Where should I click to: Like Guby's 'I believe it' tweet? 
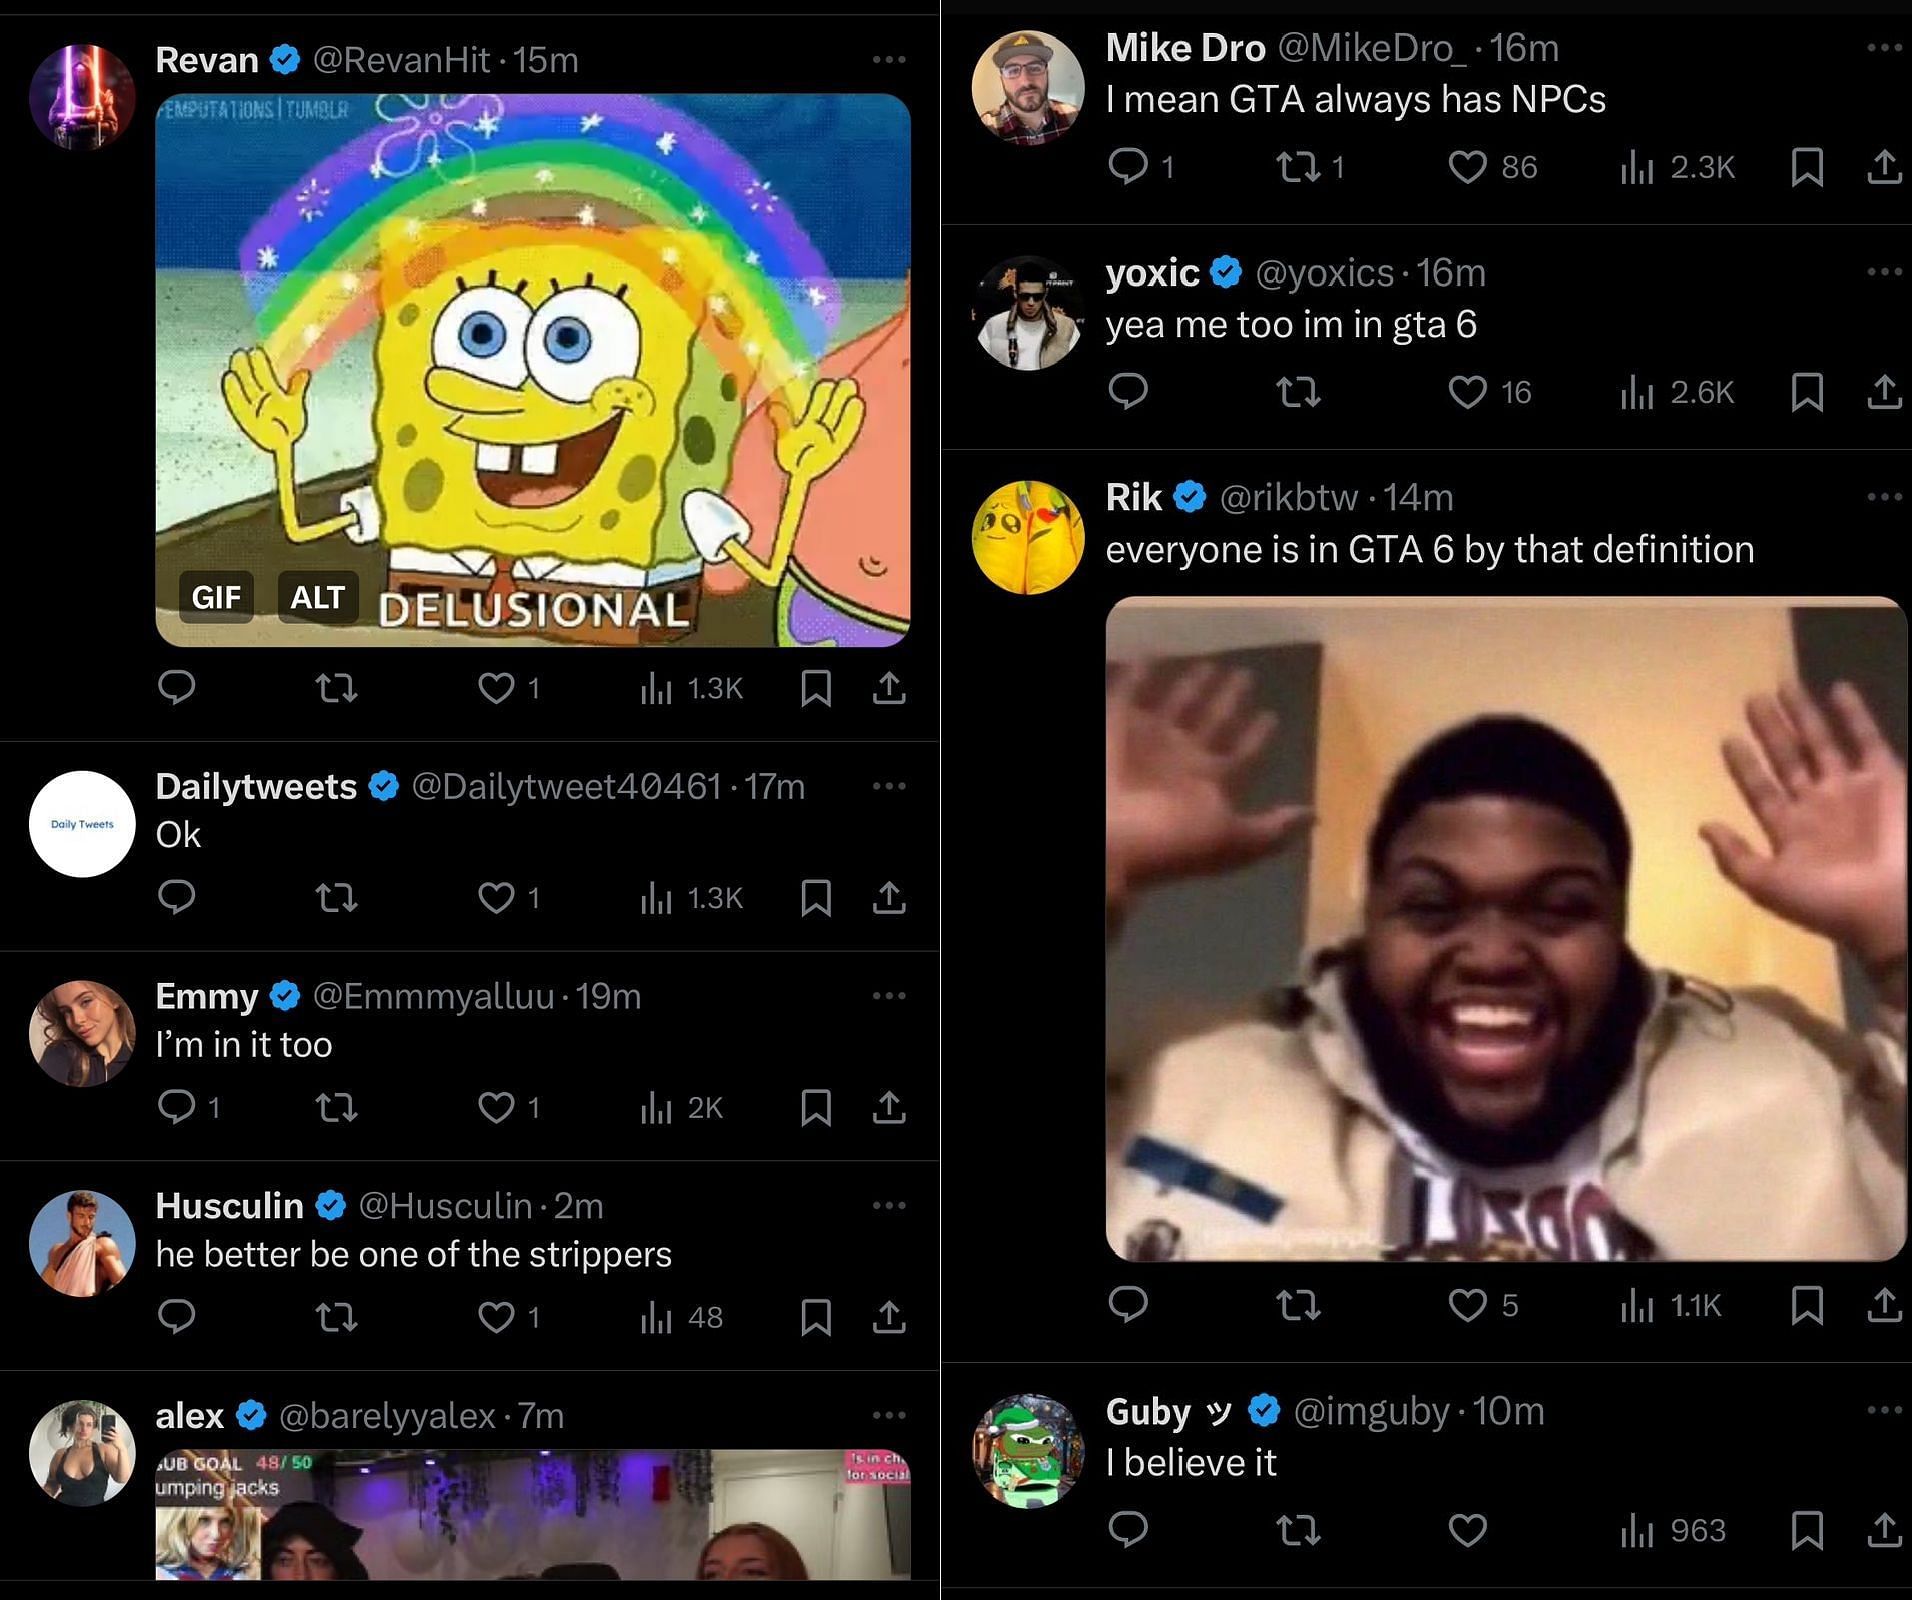1467,1530
